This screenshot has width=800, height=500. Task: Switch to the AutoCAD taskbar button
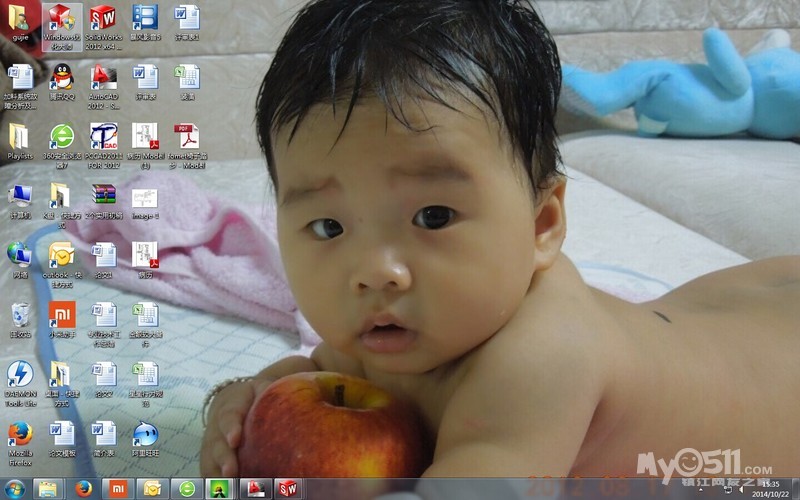[x=255, y=489]
